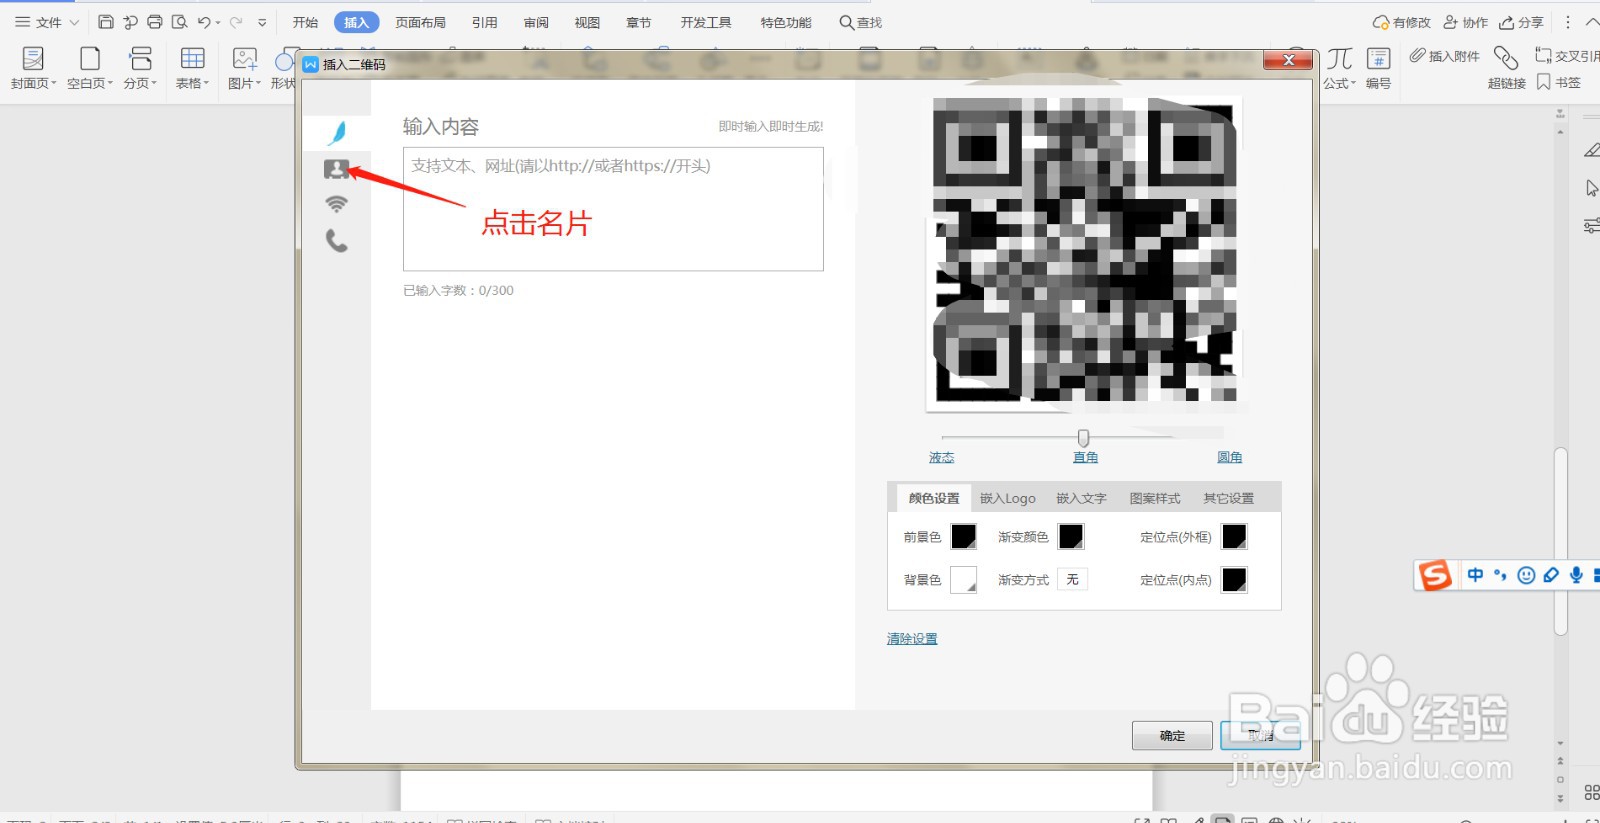Click the Print icon in the quick access bar
The height and width of the screenshot is (823, 1600).
tap(155, 22)
